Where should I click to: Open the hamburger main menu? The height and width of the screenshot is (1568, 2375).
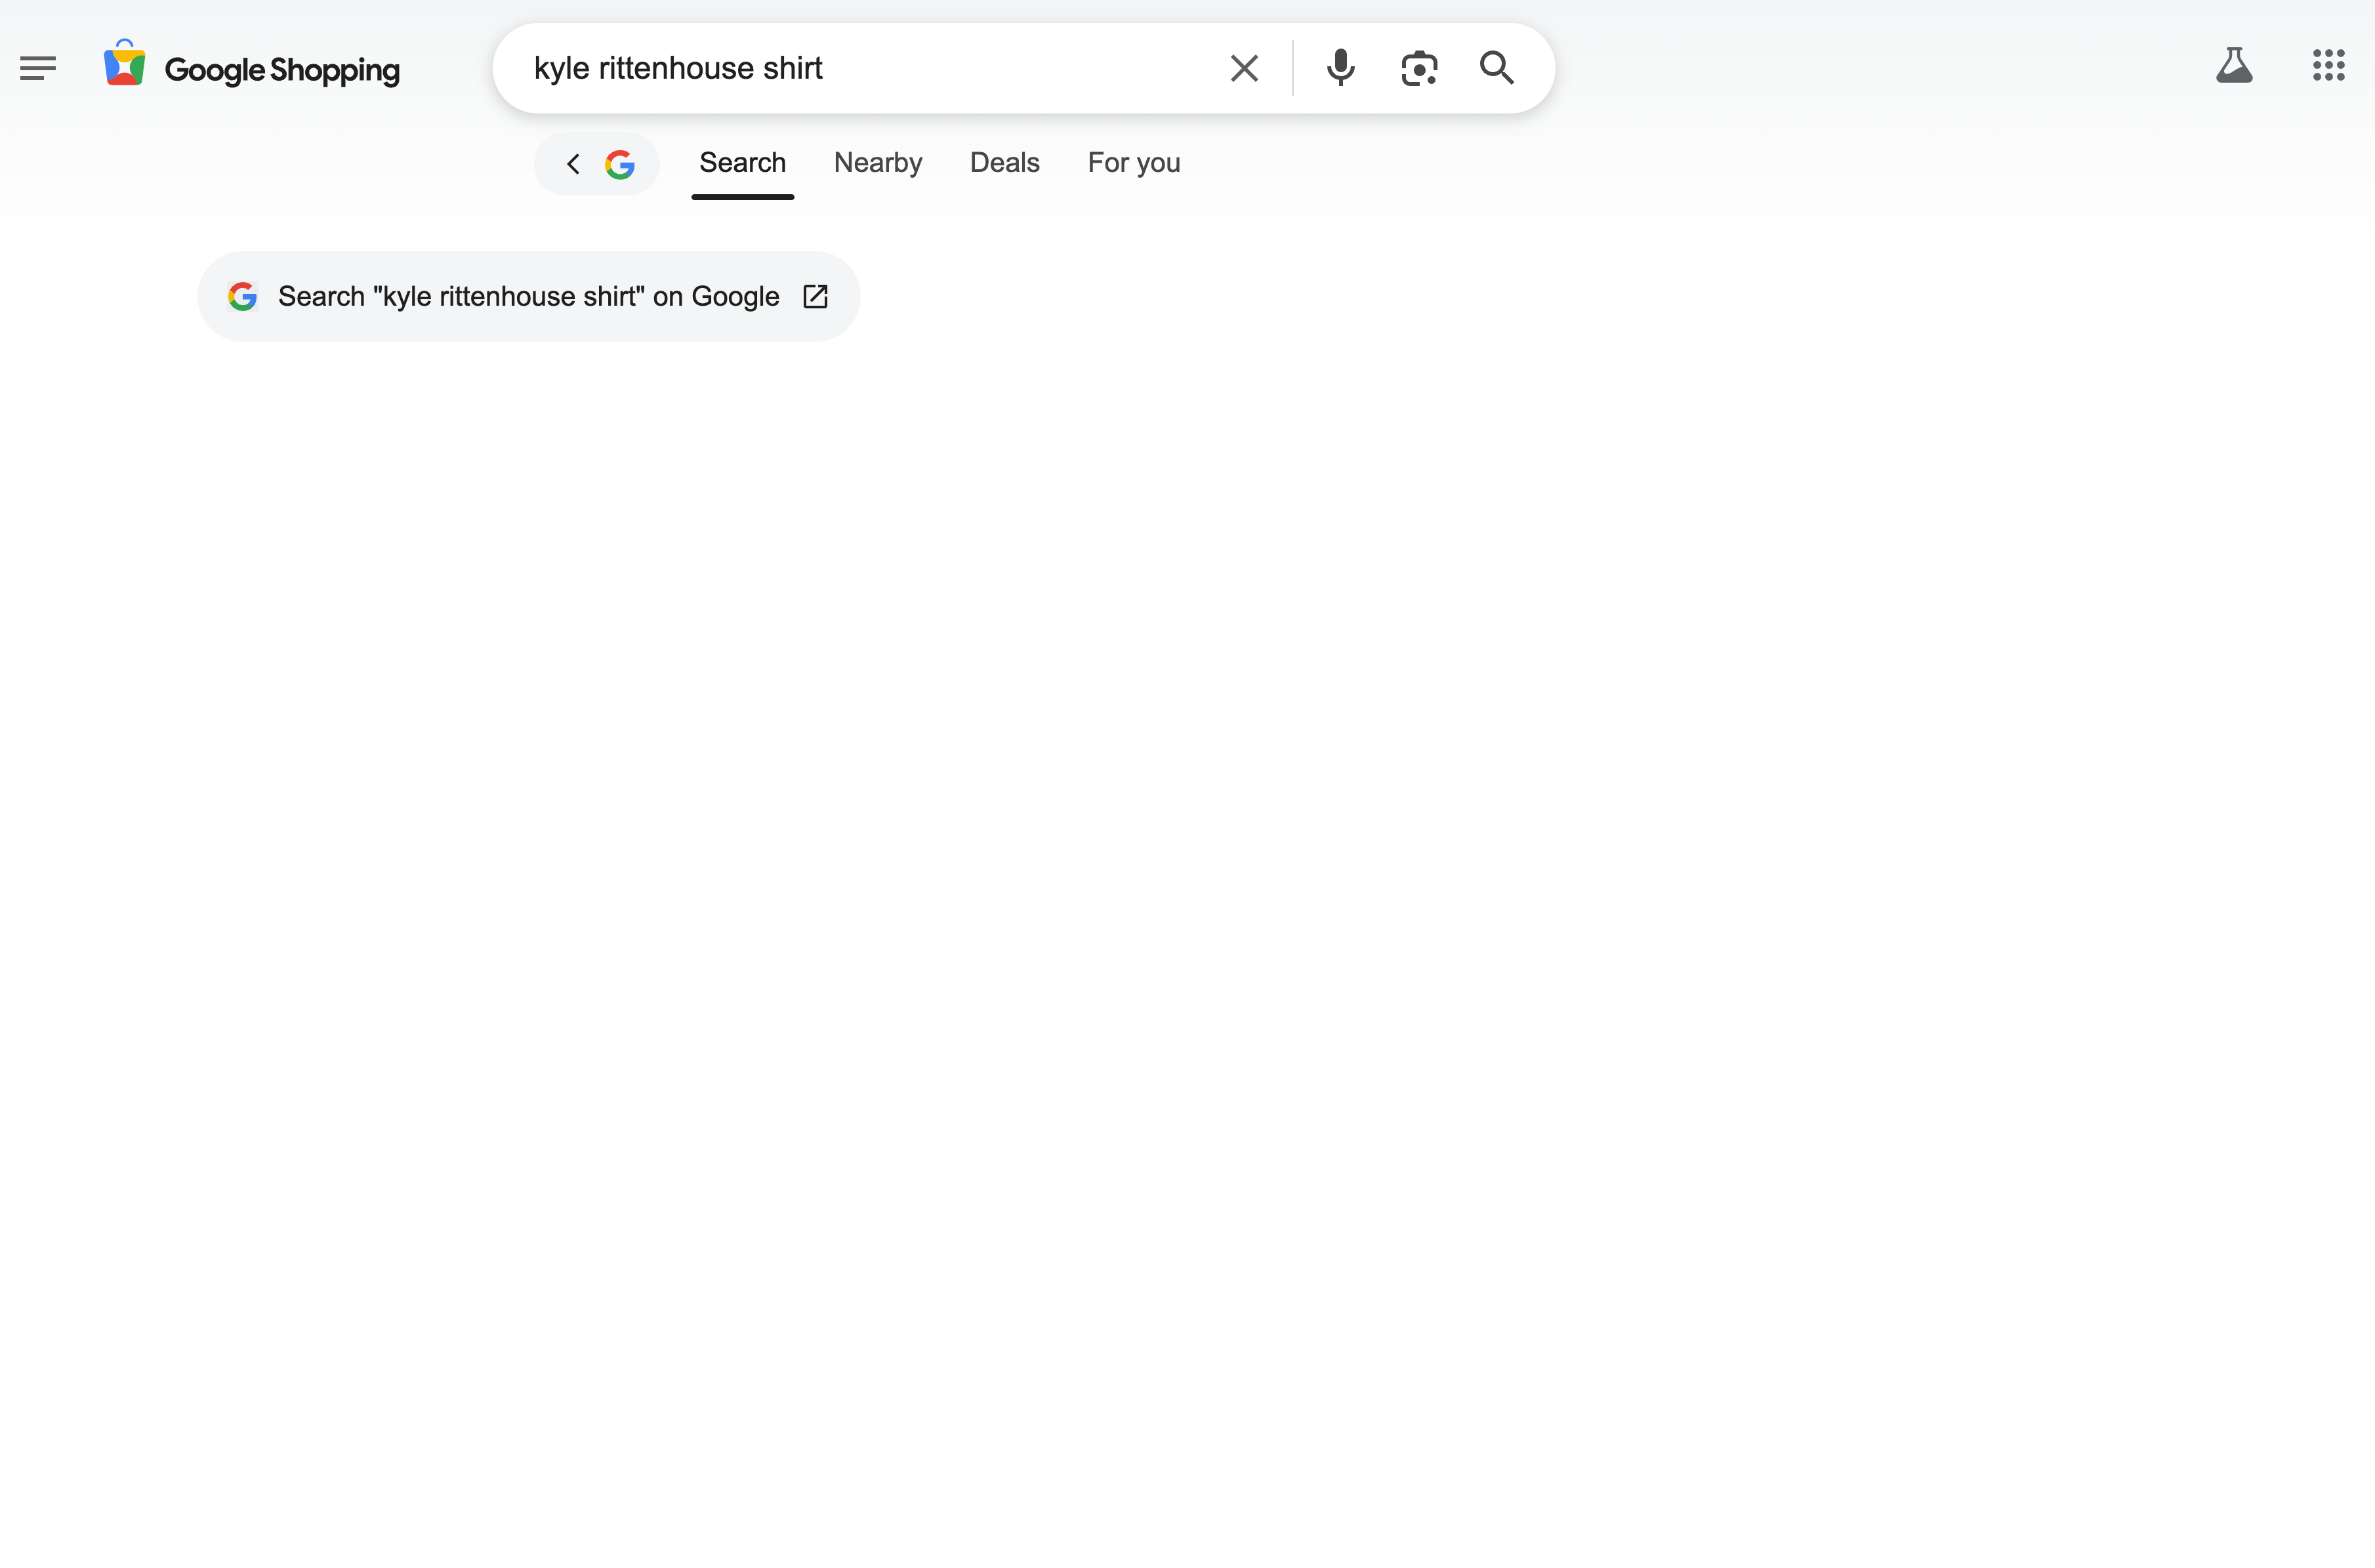[38, 68]
